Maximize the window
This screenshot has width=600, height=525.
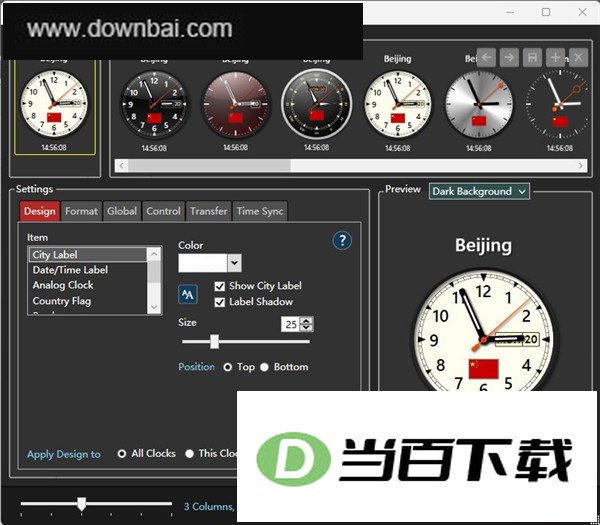pos(546,12)
